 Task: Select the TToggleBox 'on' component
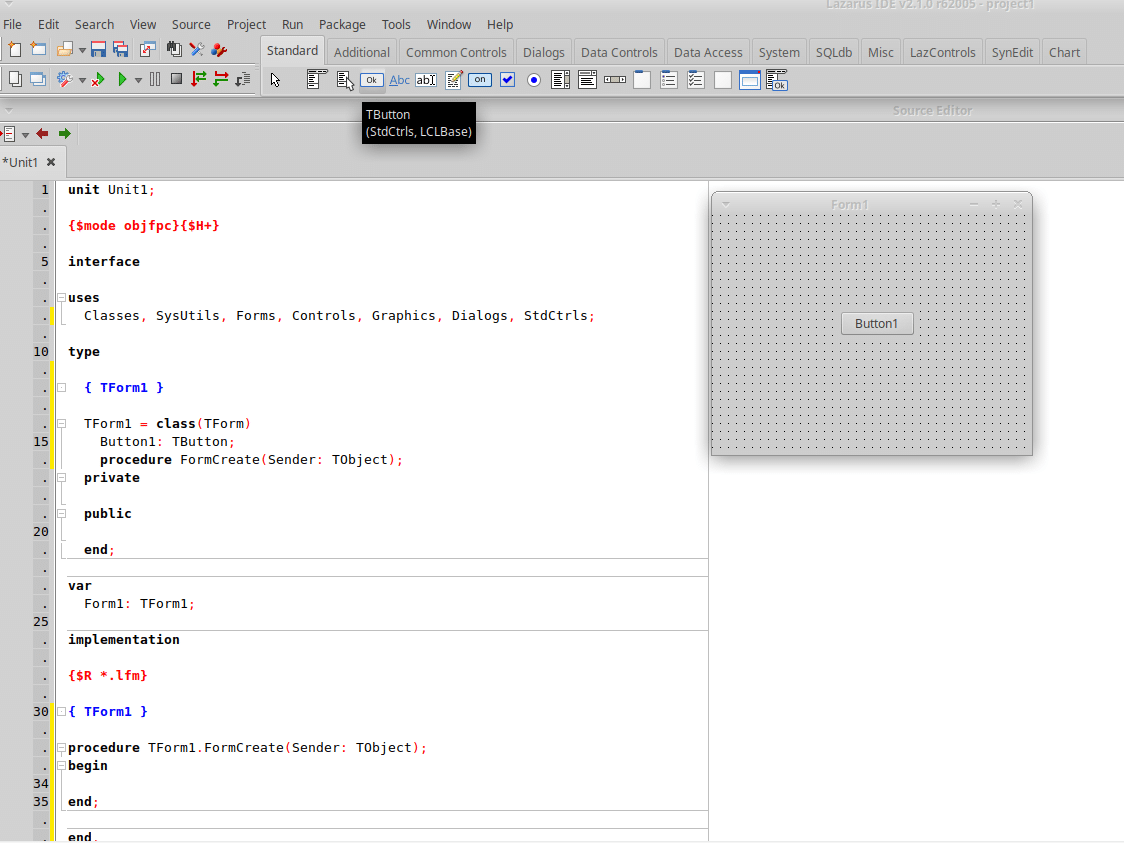[480, 80]
